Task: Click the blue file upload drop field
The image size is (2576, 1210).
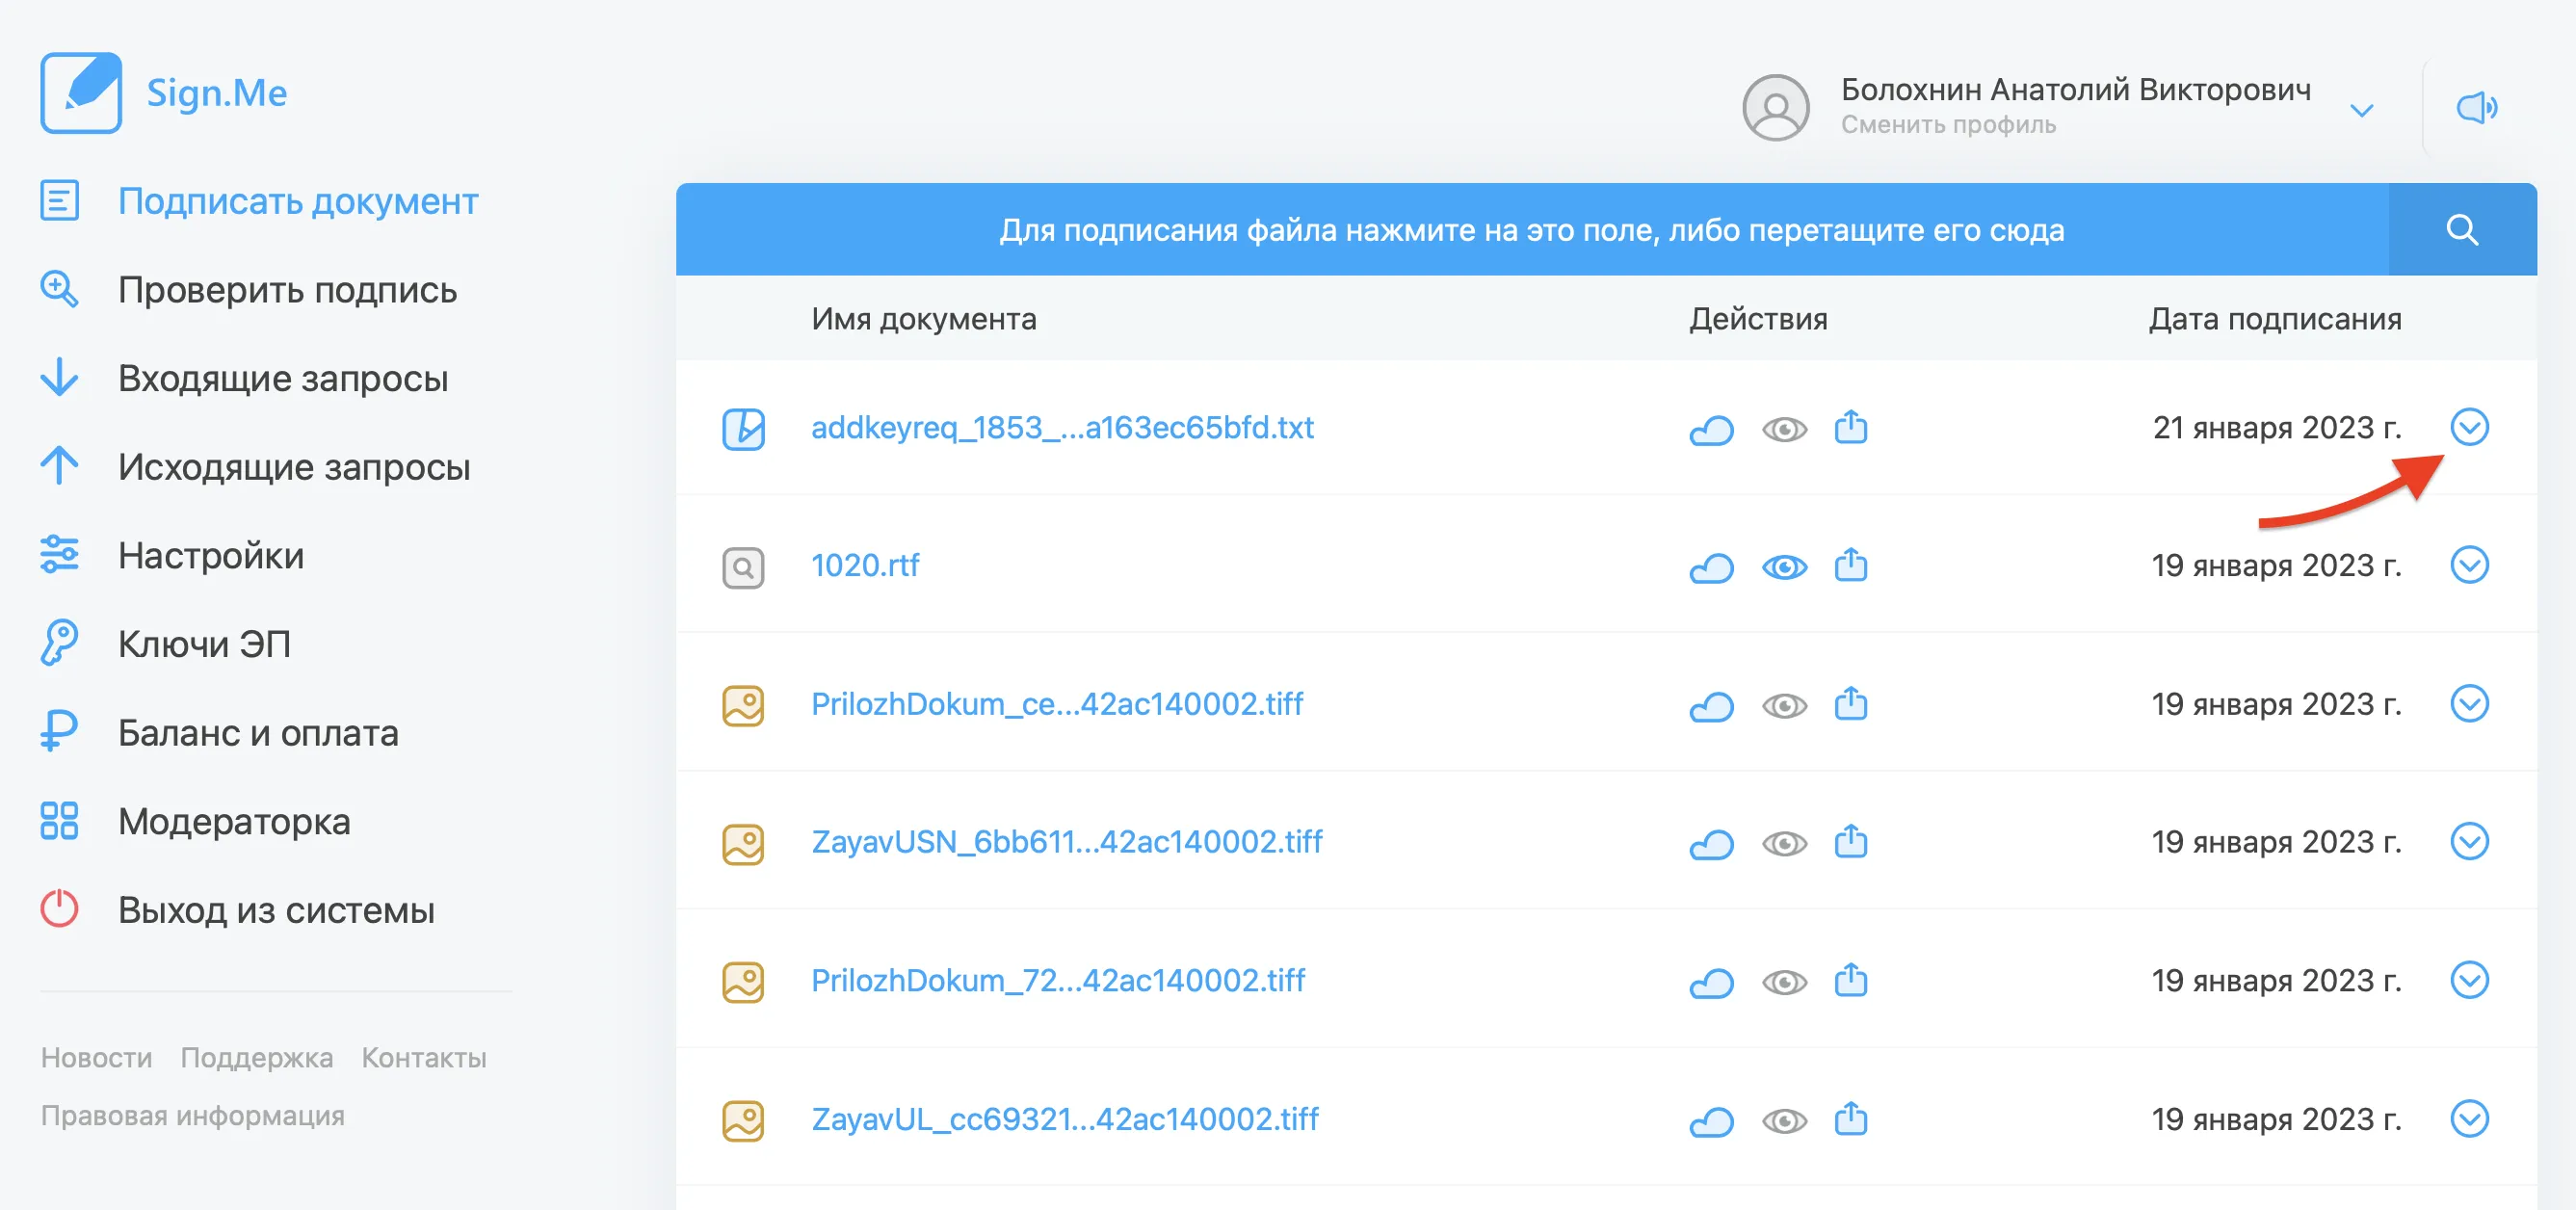Action: click(1532, 230)
